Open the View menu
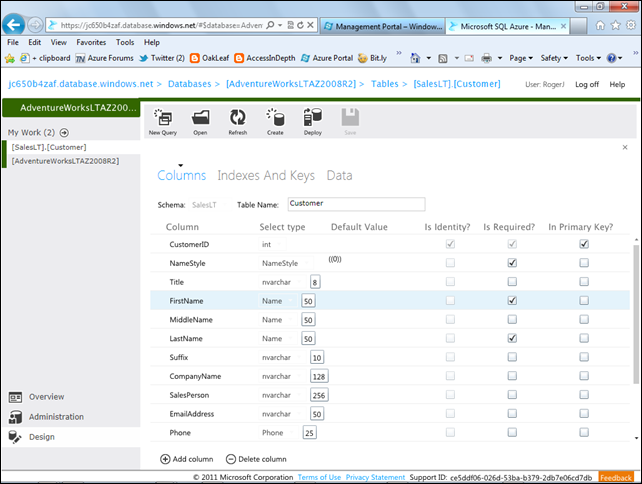This screenshot has width=642, height=484. click(59, 43)
